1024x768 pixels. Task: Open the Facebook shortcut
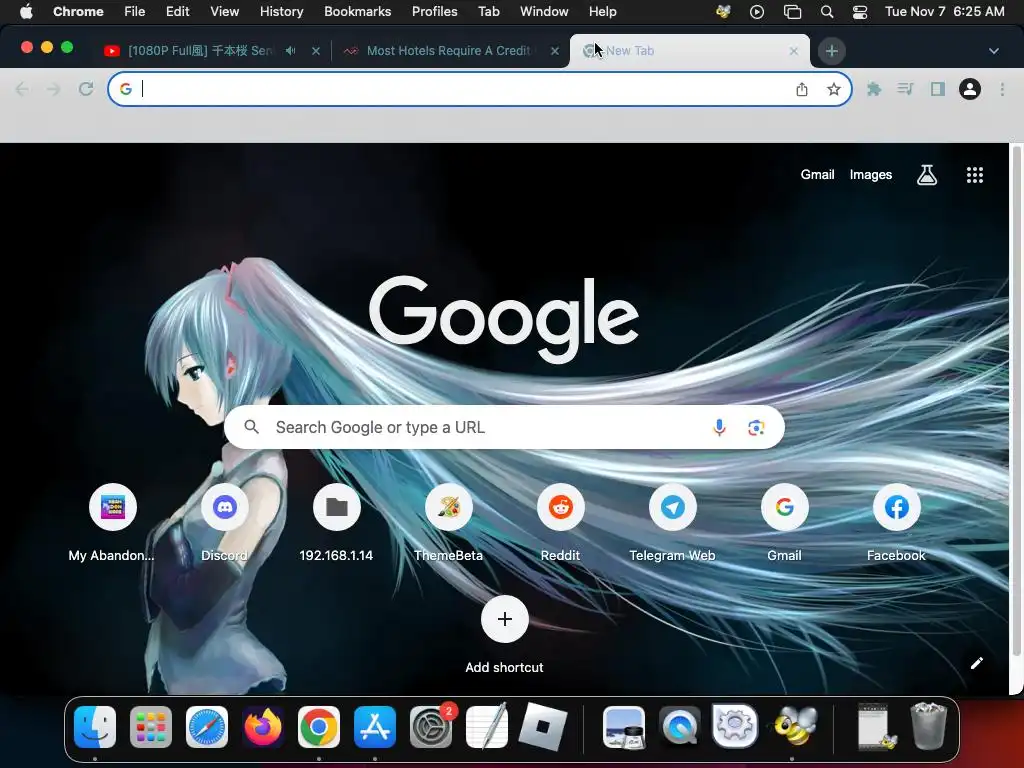[x=897, y=522]
